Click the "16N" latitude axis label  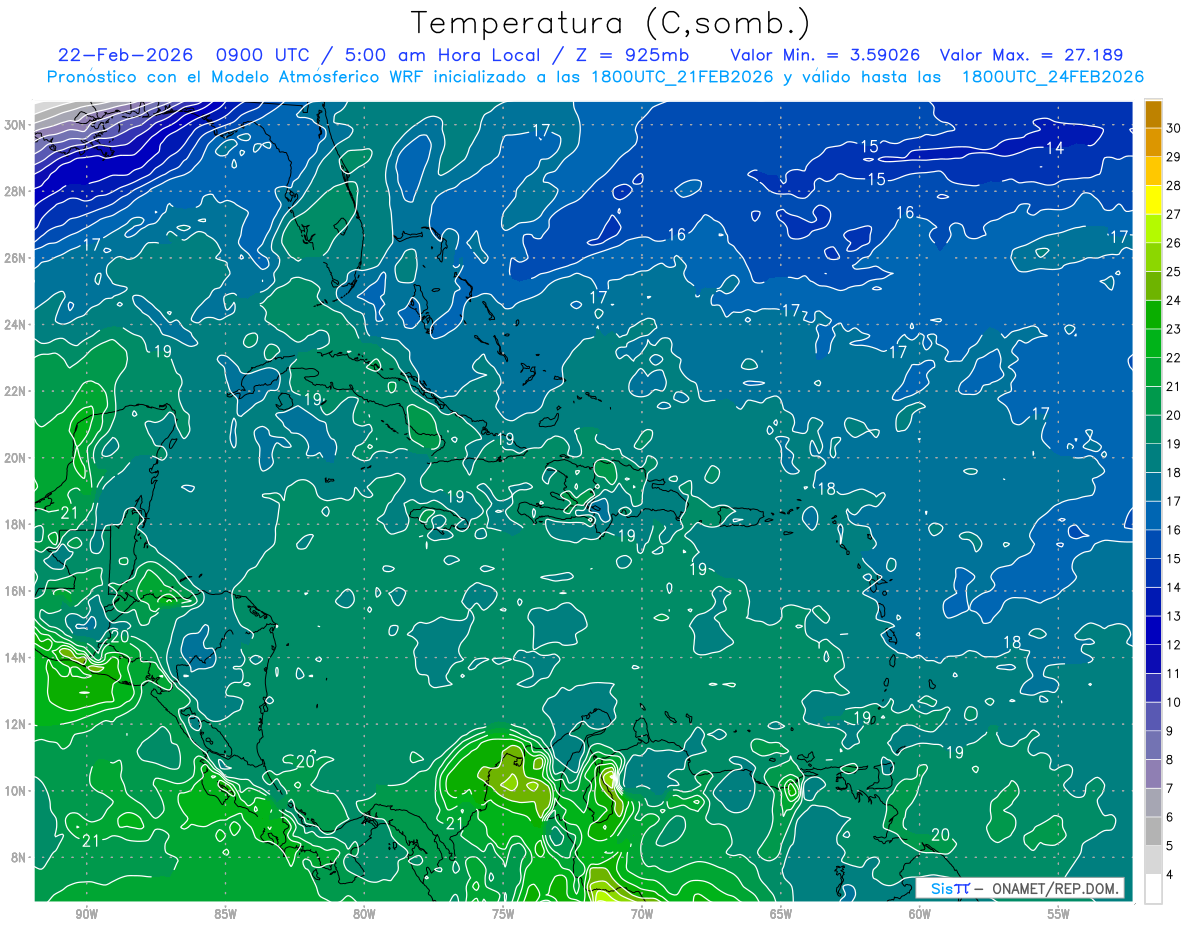[x=16, y=591]
